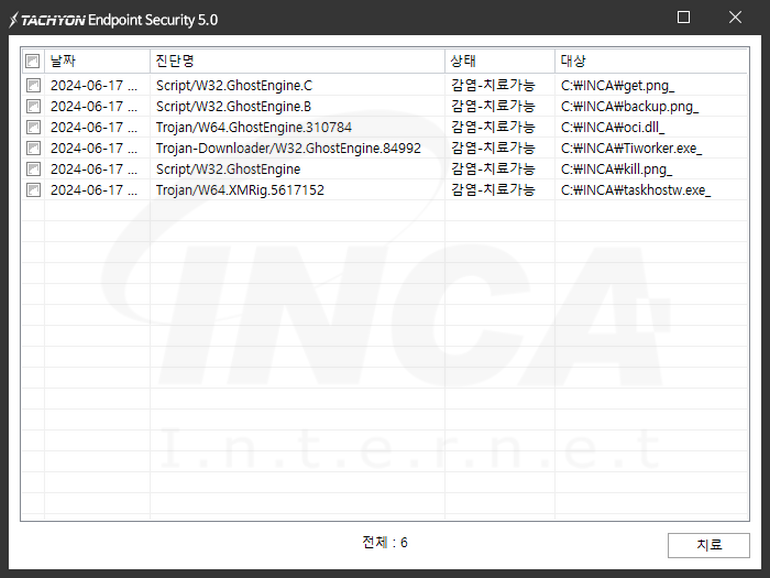Click the 감염-치료가능 status of get.png_ row
Screen dimensions: 770x578
[493, 85]
